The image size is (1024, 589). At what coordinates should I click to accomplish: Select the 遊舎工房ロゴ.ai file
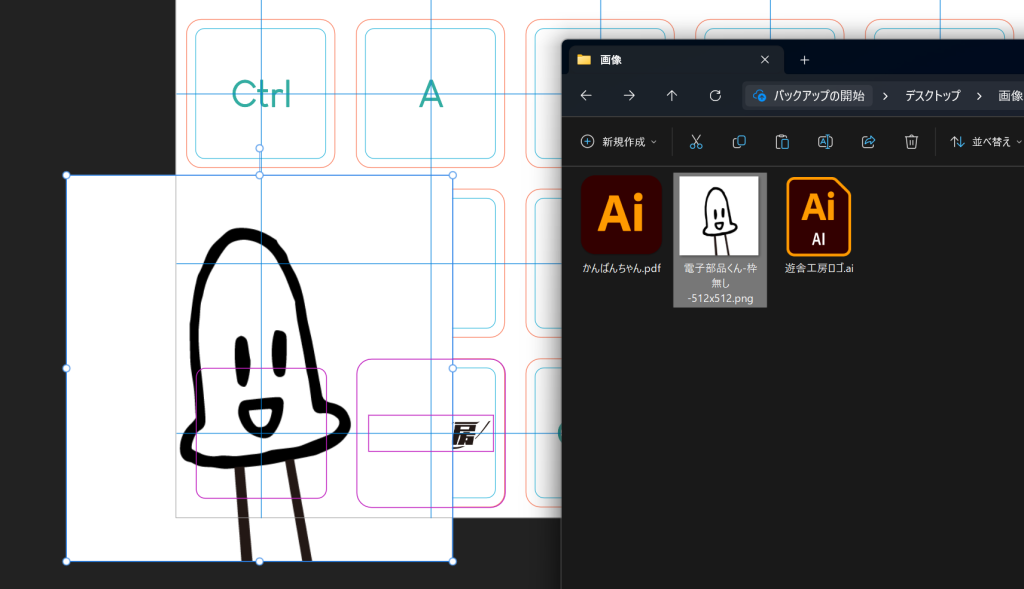coord(819,225)
